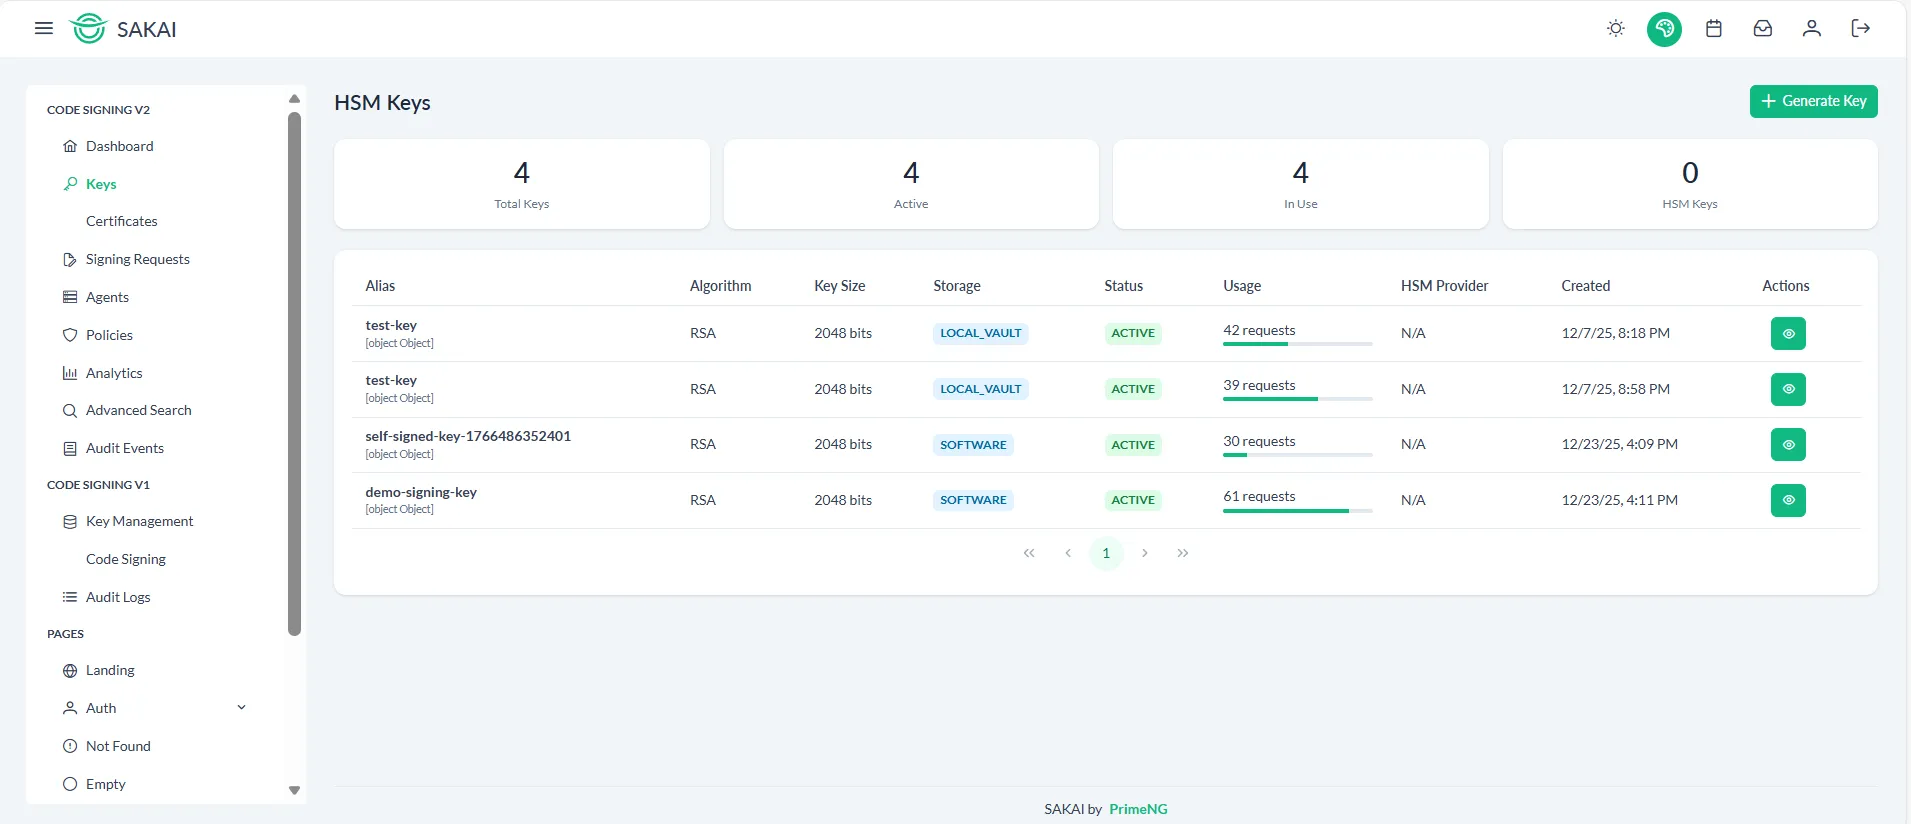The image size is (1911, 824).
Task: Open the user profile icon
Action: tap(1811, 29)
